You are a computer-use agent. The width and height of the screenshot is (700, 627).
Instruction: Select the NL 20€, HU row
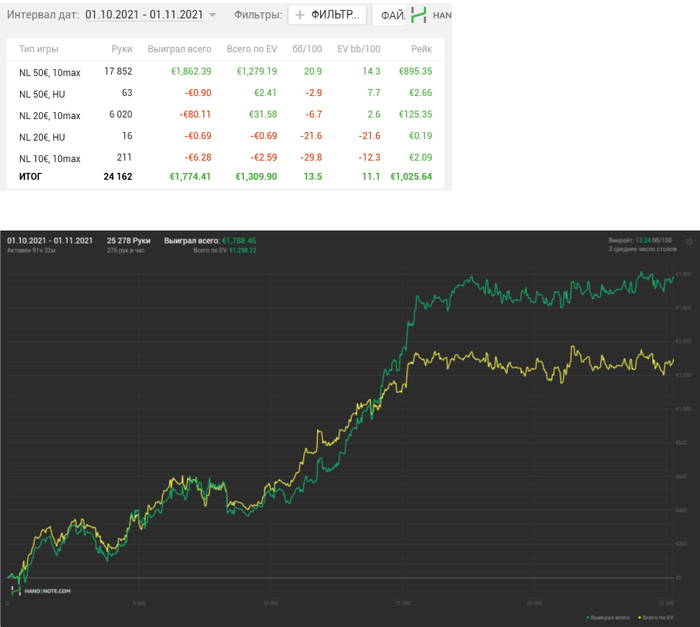coord(225,136)
